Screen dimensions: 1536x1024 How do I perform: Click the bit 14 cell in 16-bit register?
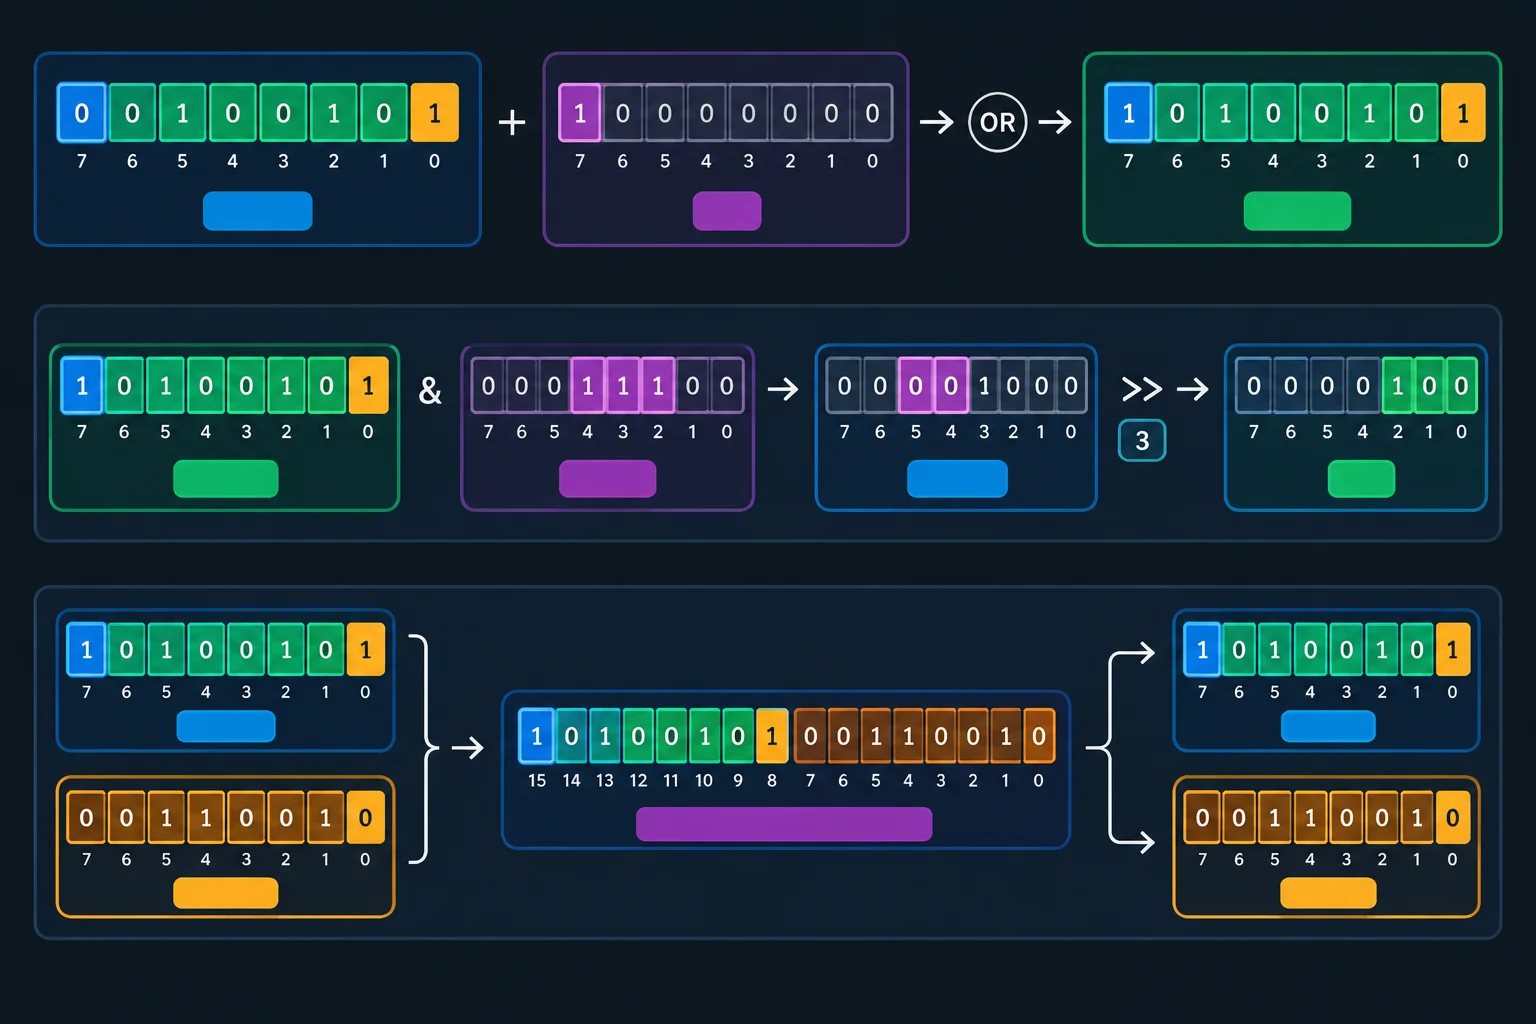[571, 736]
